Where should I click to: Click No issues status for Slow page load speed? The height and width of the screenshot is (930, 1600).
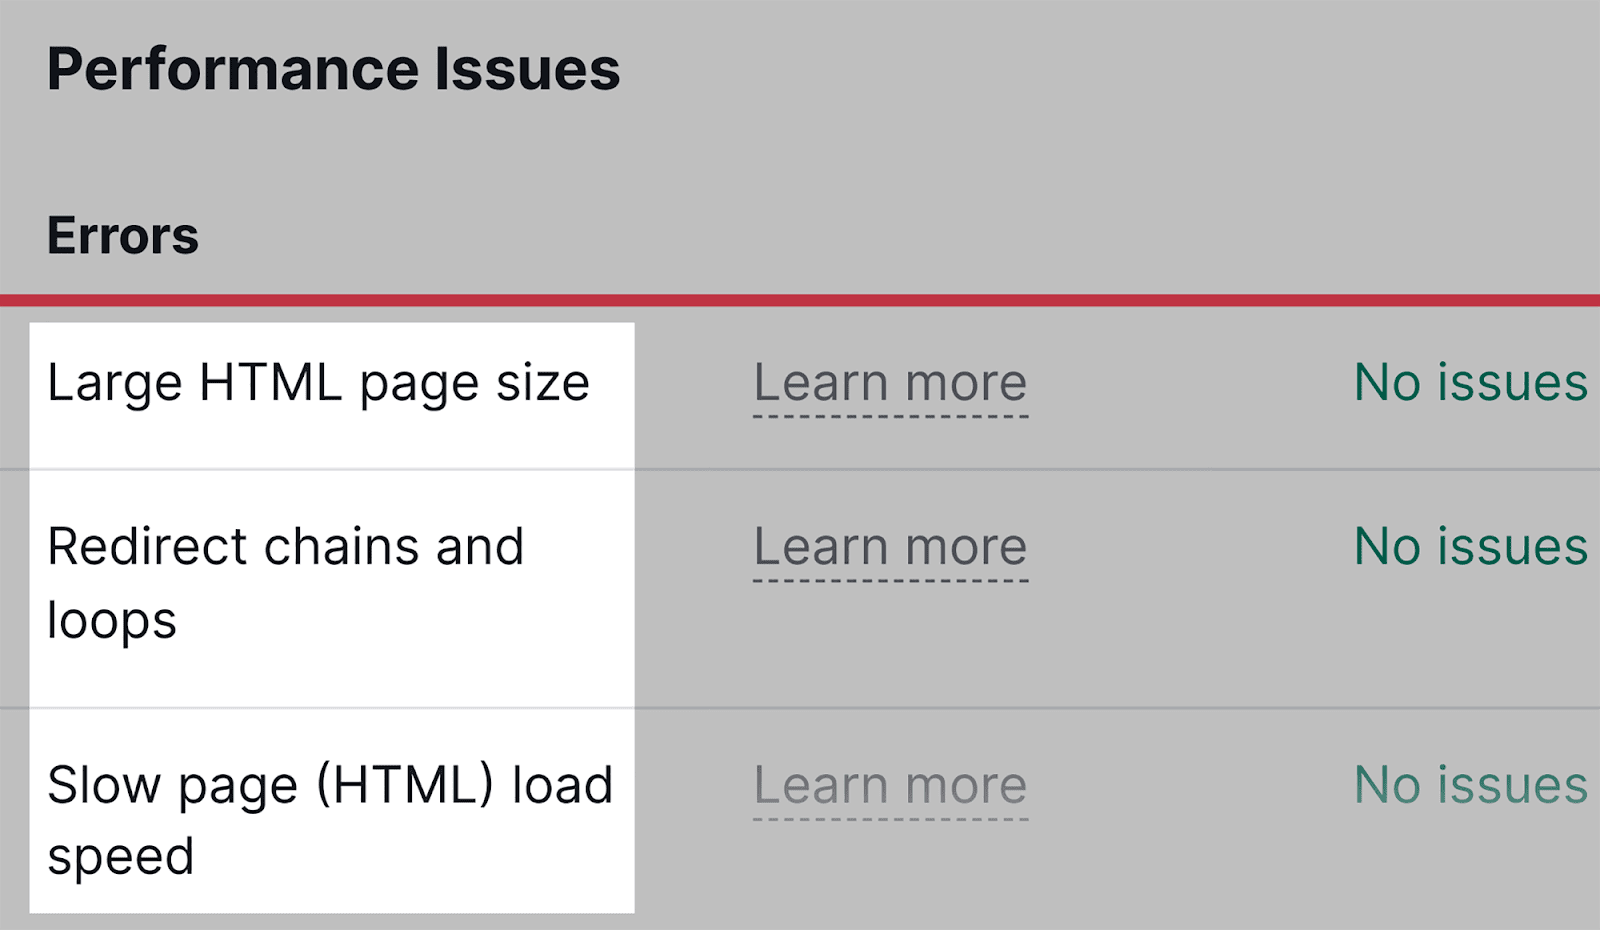1470,785
